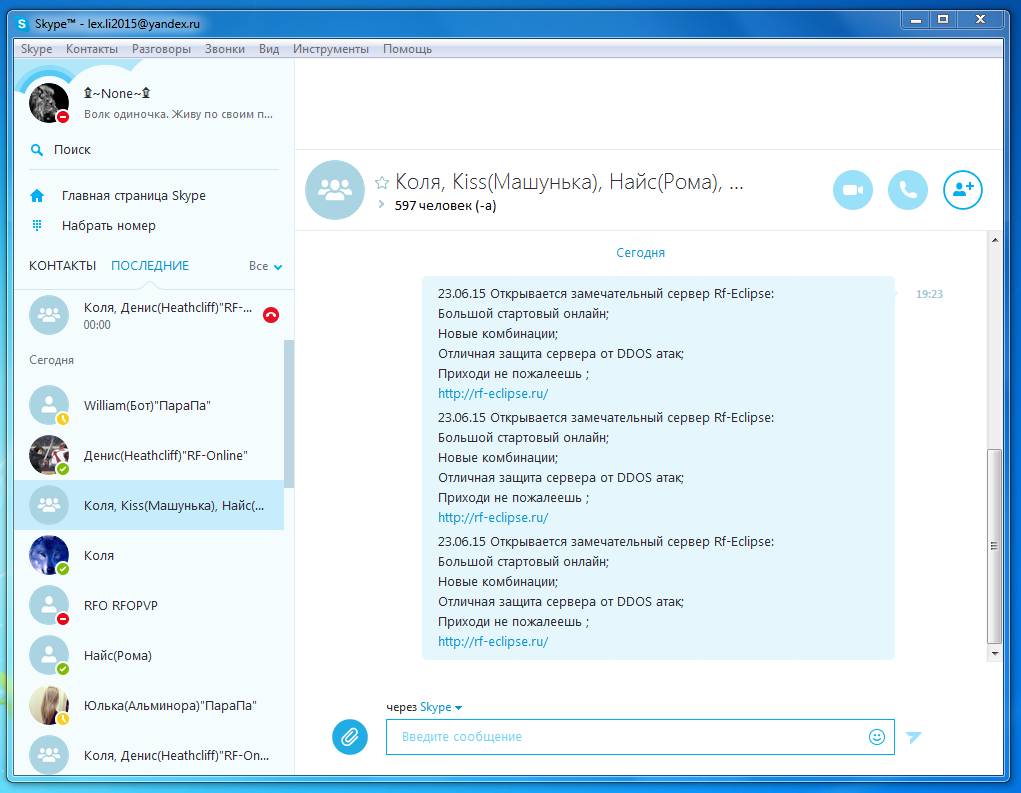Open the Все contacts filter dropdown
This screenshot has width=1021, height=793.
coord(266,266)
